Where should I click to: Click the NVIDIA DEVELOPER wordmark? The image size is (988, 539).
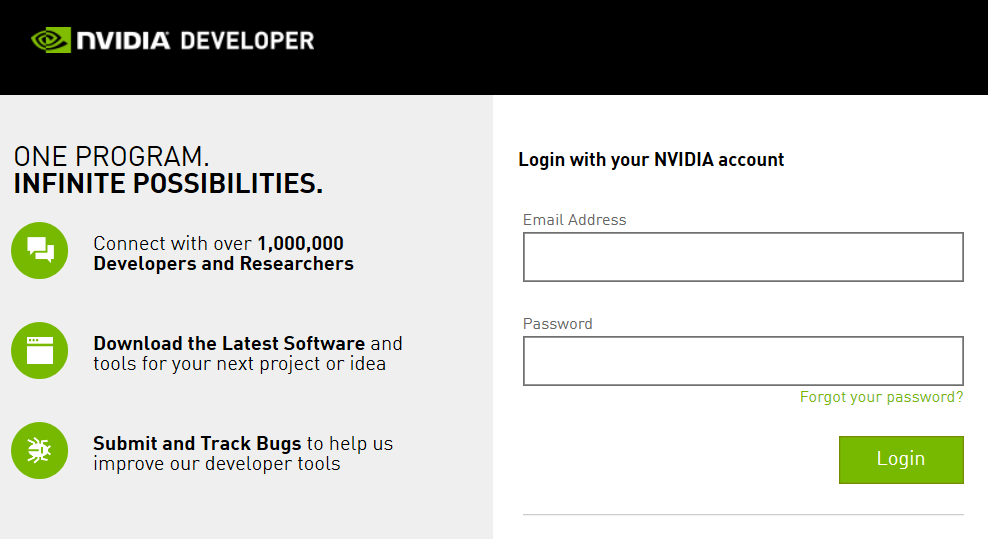(195, 41)
